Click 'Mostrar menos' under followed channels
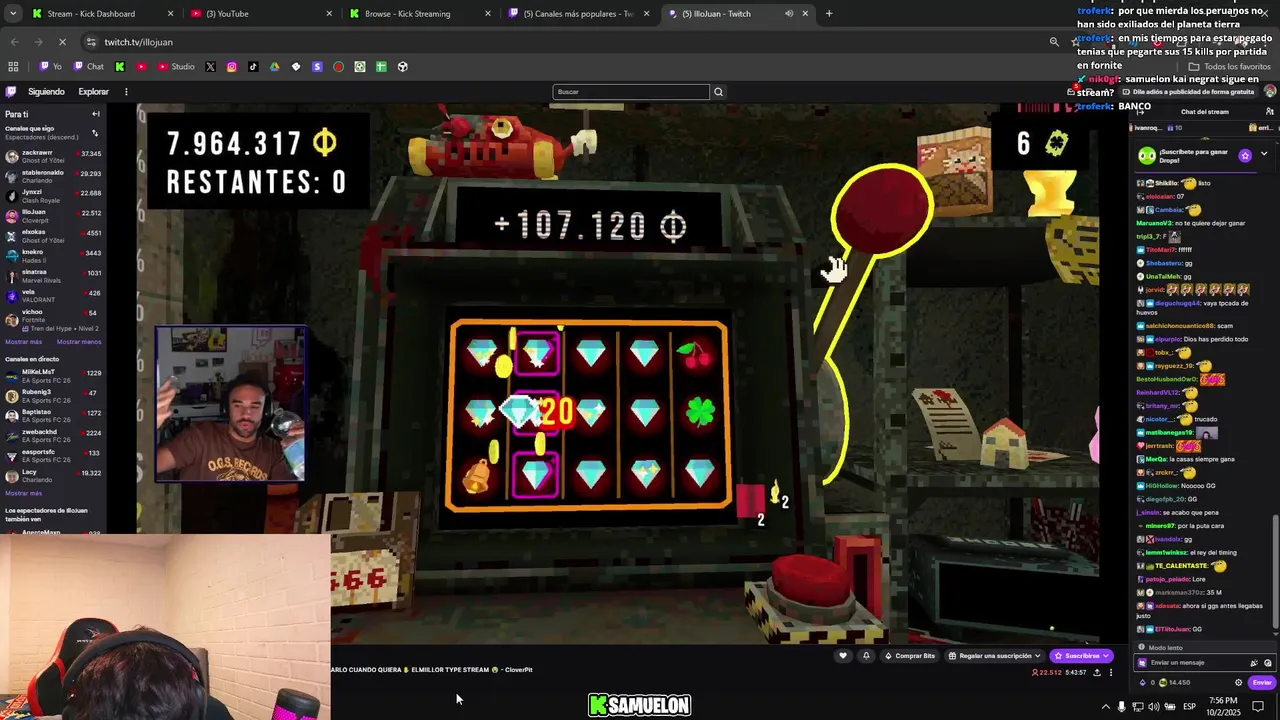The width and height of the screenshot is (1280, 720). [x=79, y=342]
